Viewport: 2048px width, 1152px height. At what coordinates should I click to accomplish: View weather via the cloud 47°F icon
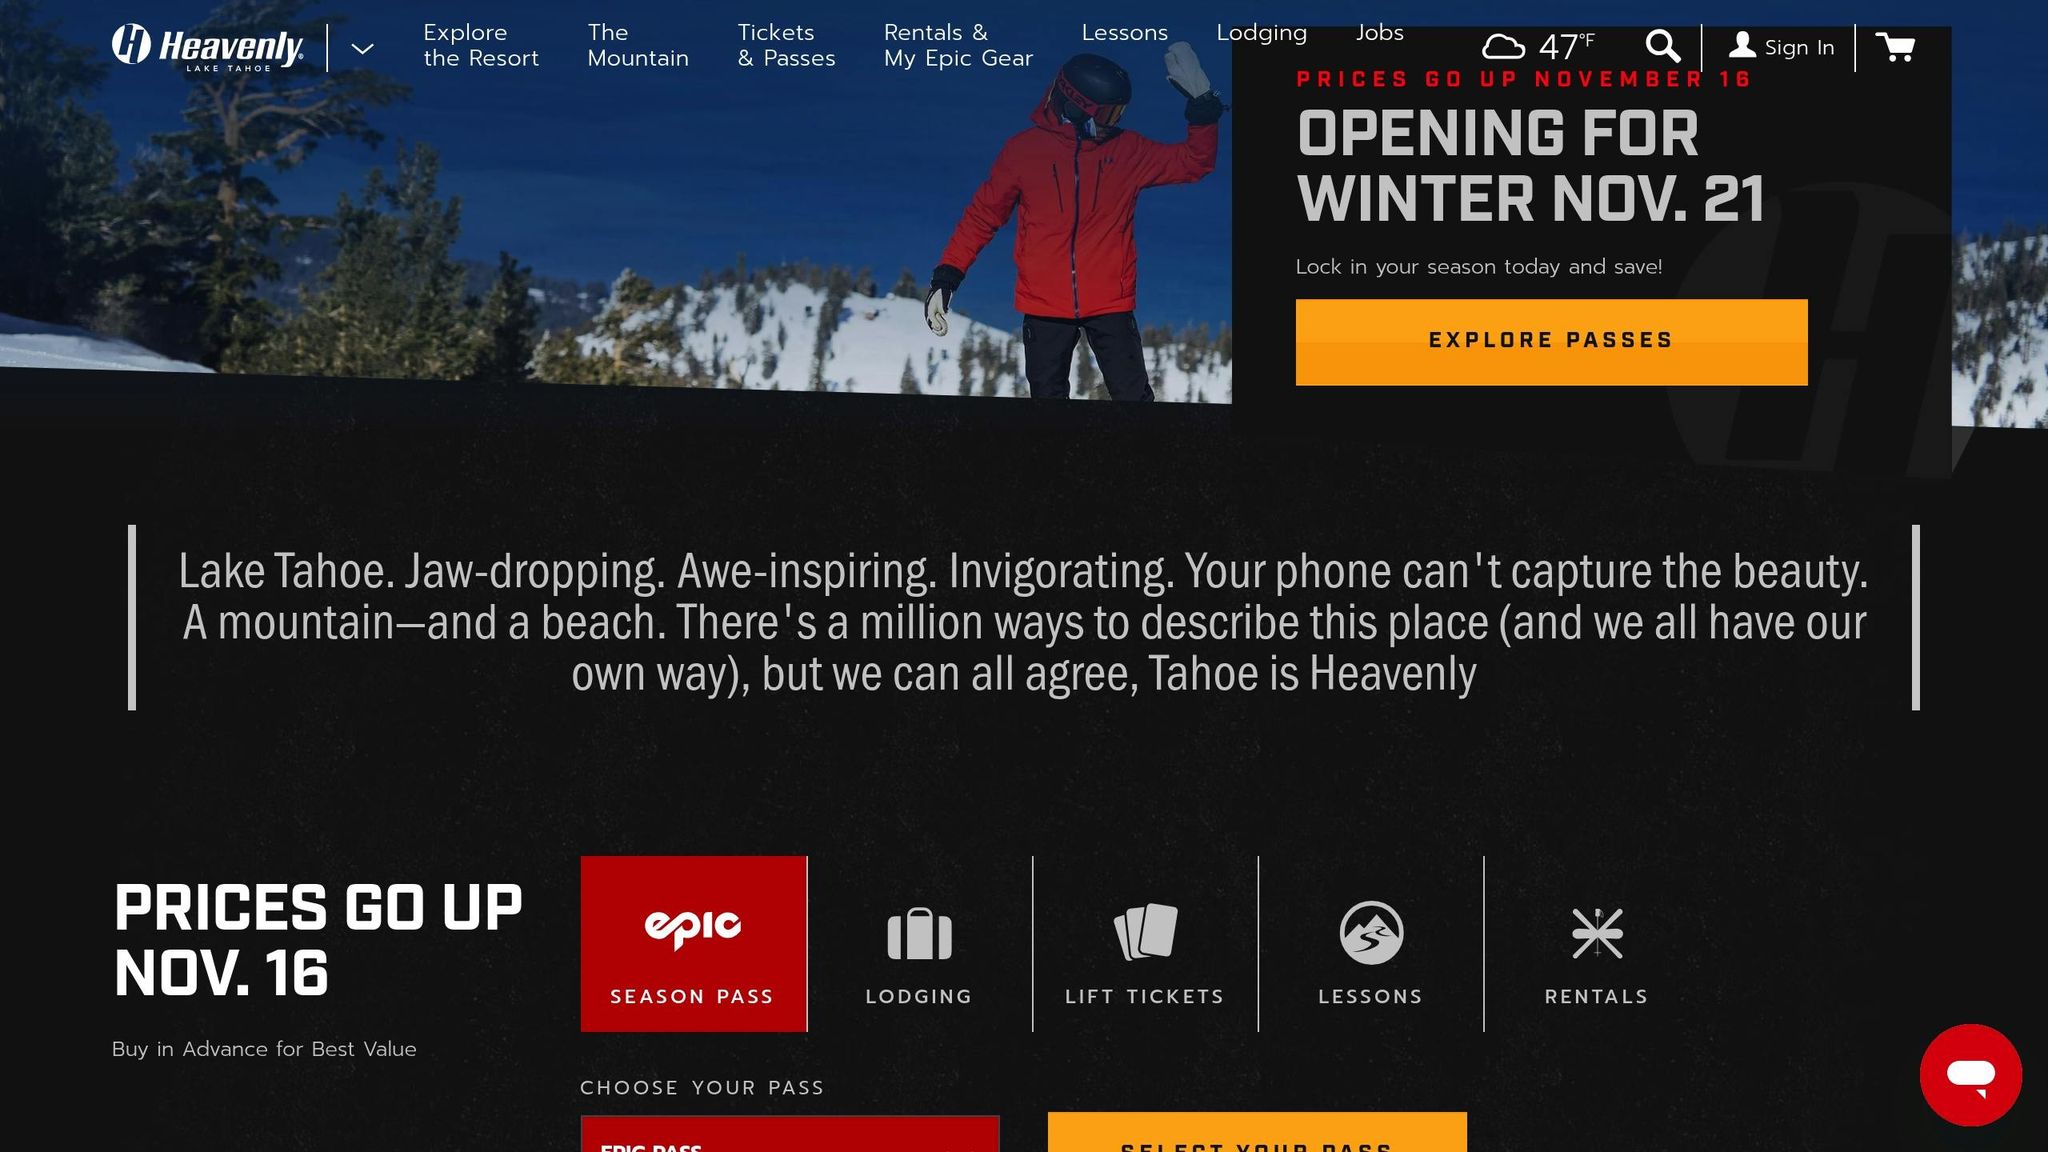tap(1538, 46)
